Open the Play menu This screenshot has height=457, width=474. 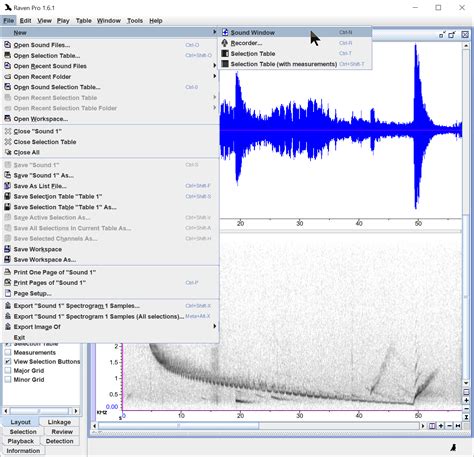[x=63, y=21]
